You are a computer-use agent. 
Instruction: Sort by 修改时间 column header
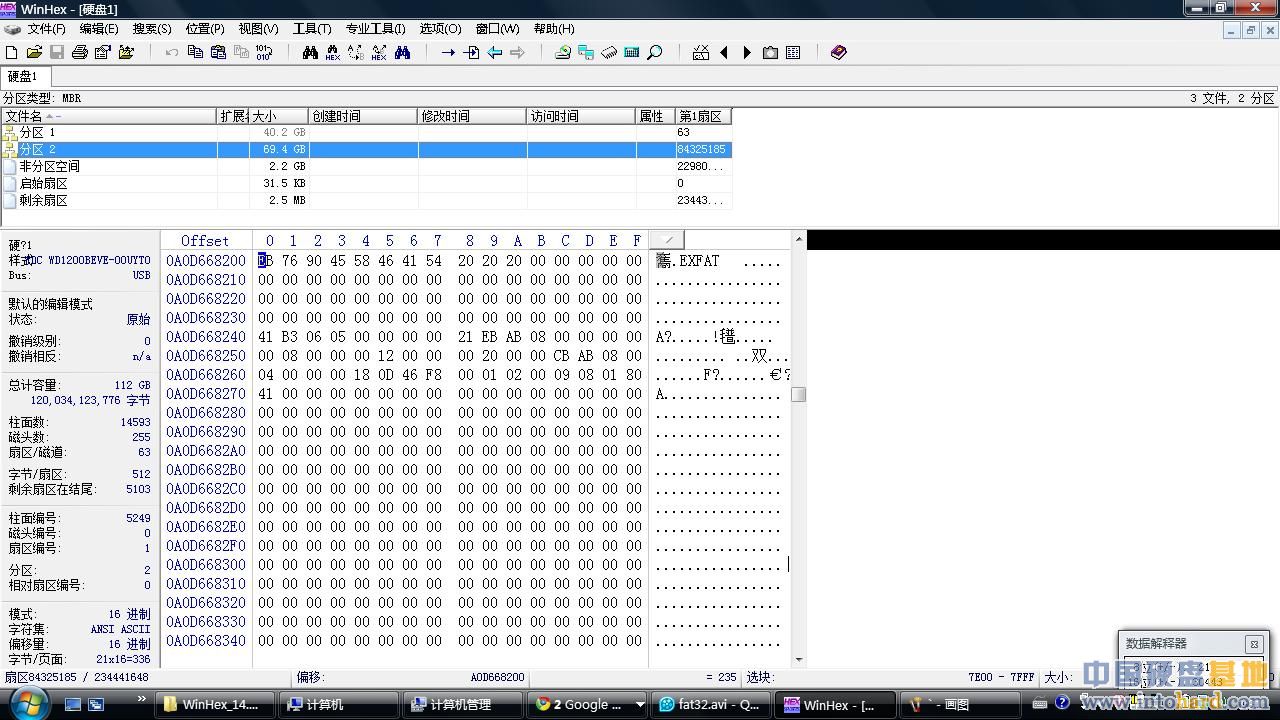click(472, 116)
